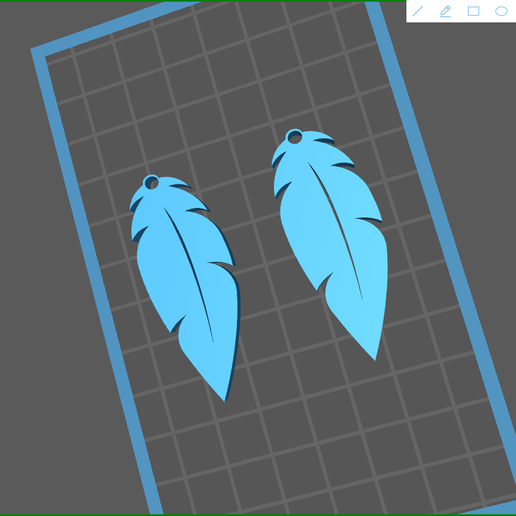Select the Line drawing tool
The height and width of the screenshot is (516, 516).
[418, 11]
